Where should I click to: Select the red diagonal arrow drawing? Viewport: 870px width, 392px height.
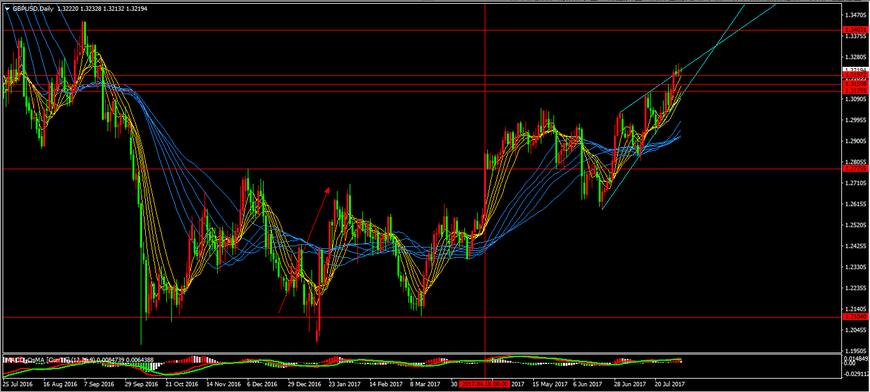point(304,250)
